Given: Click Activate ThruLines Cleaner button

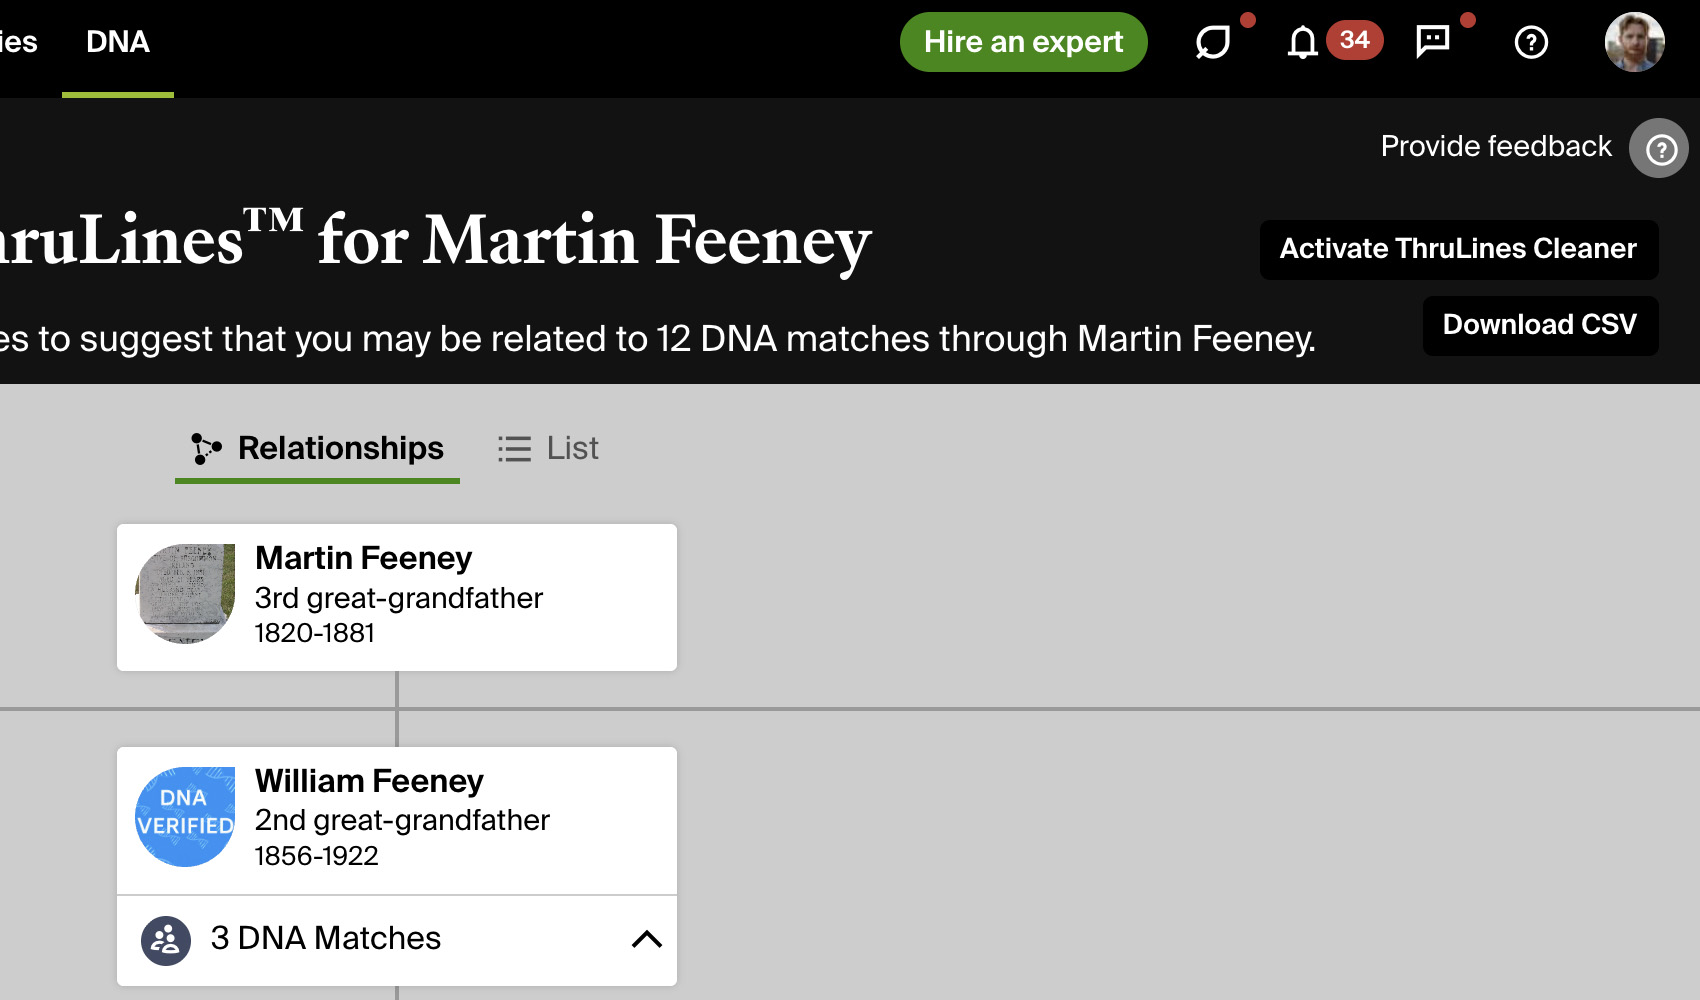Looking at the screenshot, I should point(1458,249).
